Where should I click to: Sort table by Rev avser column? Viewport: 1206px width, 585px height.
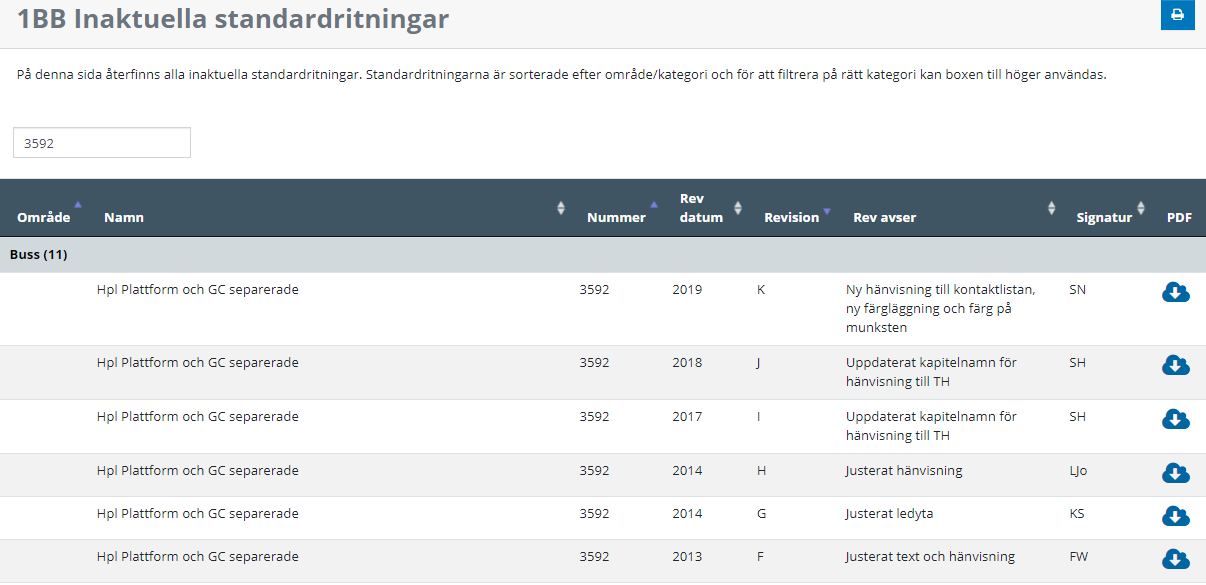coord(884,217)
